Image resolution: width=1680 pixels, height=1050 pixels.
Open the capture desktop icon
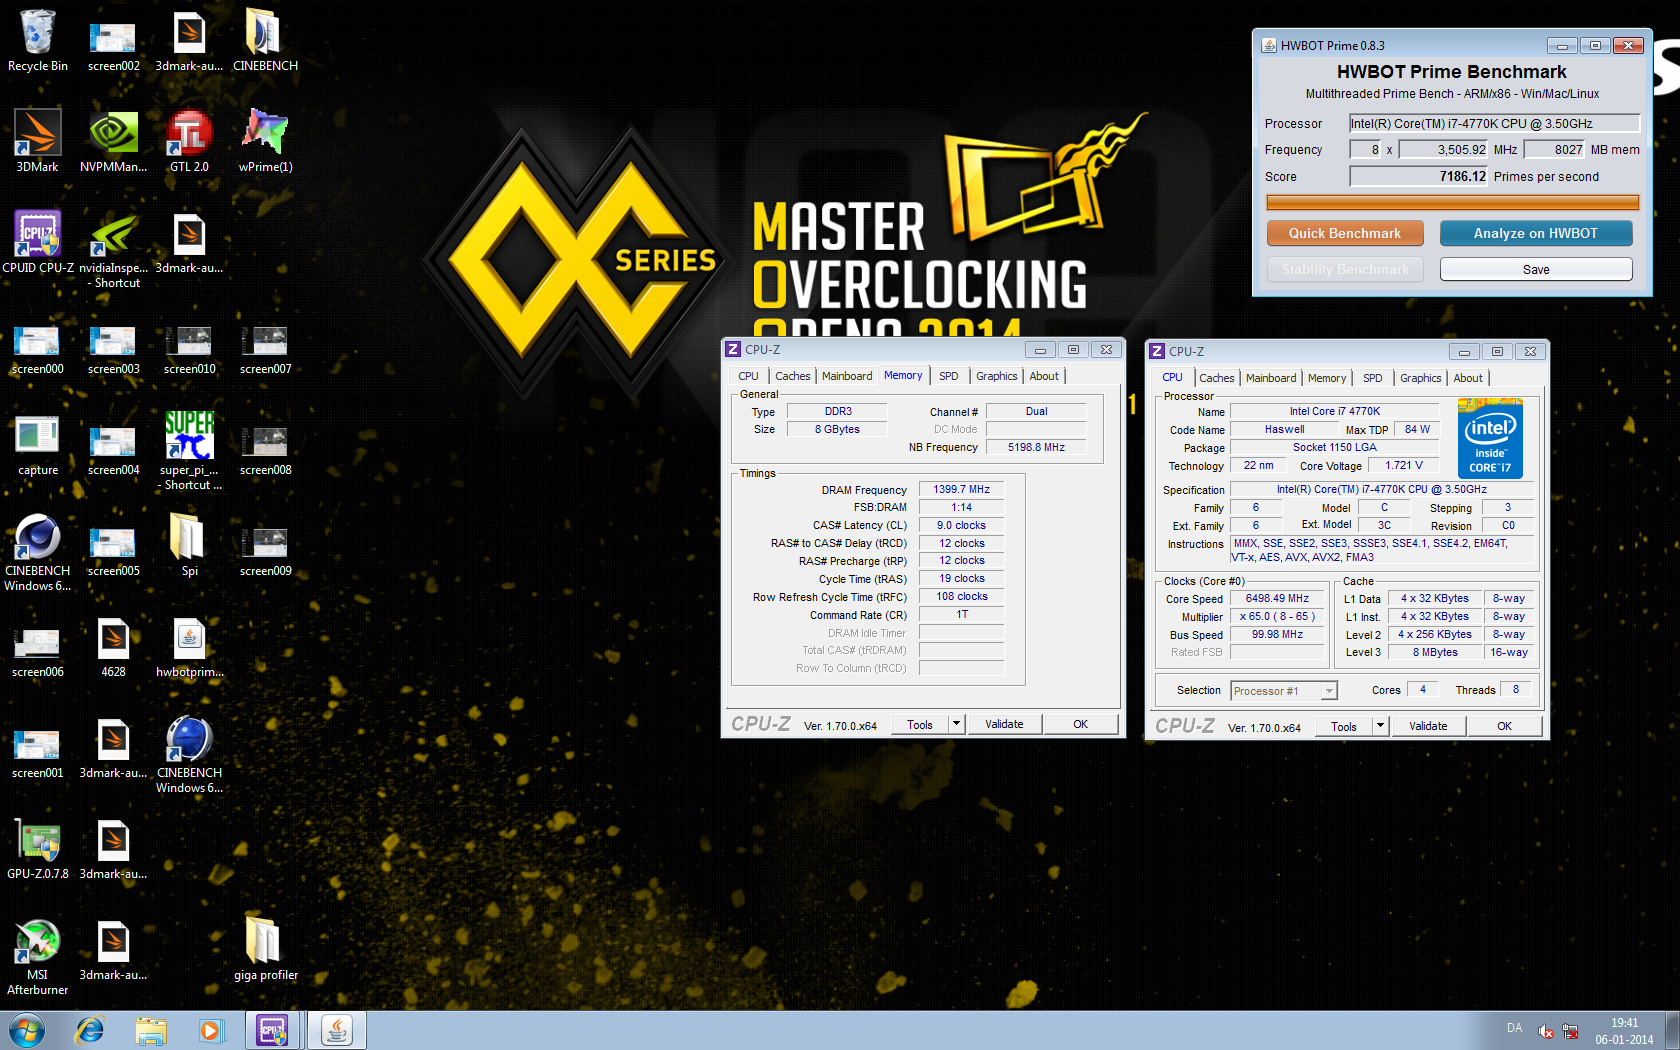click(38, 444)
